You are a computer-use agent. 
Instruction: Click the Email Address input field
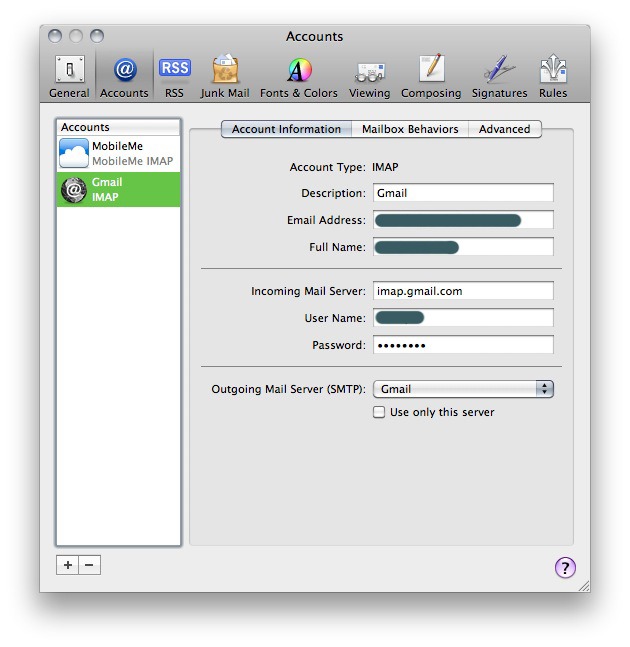click(463, 220)
